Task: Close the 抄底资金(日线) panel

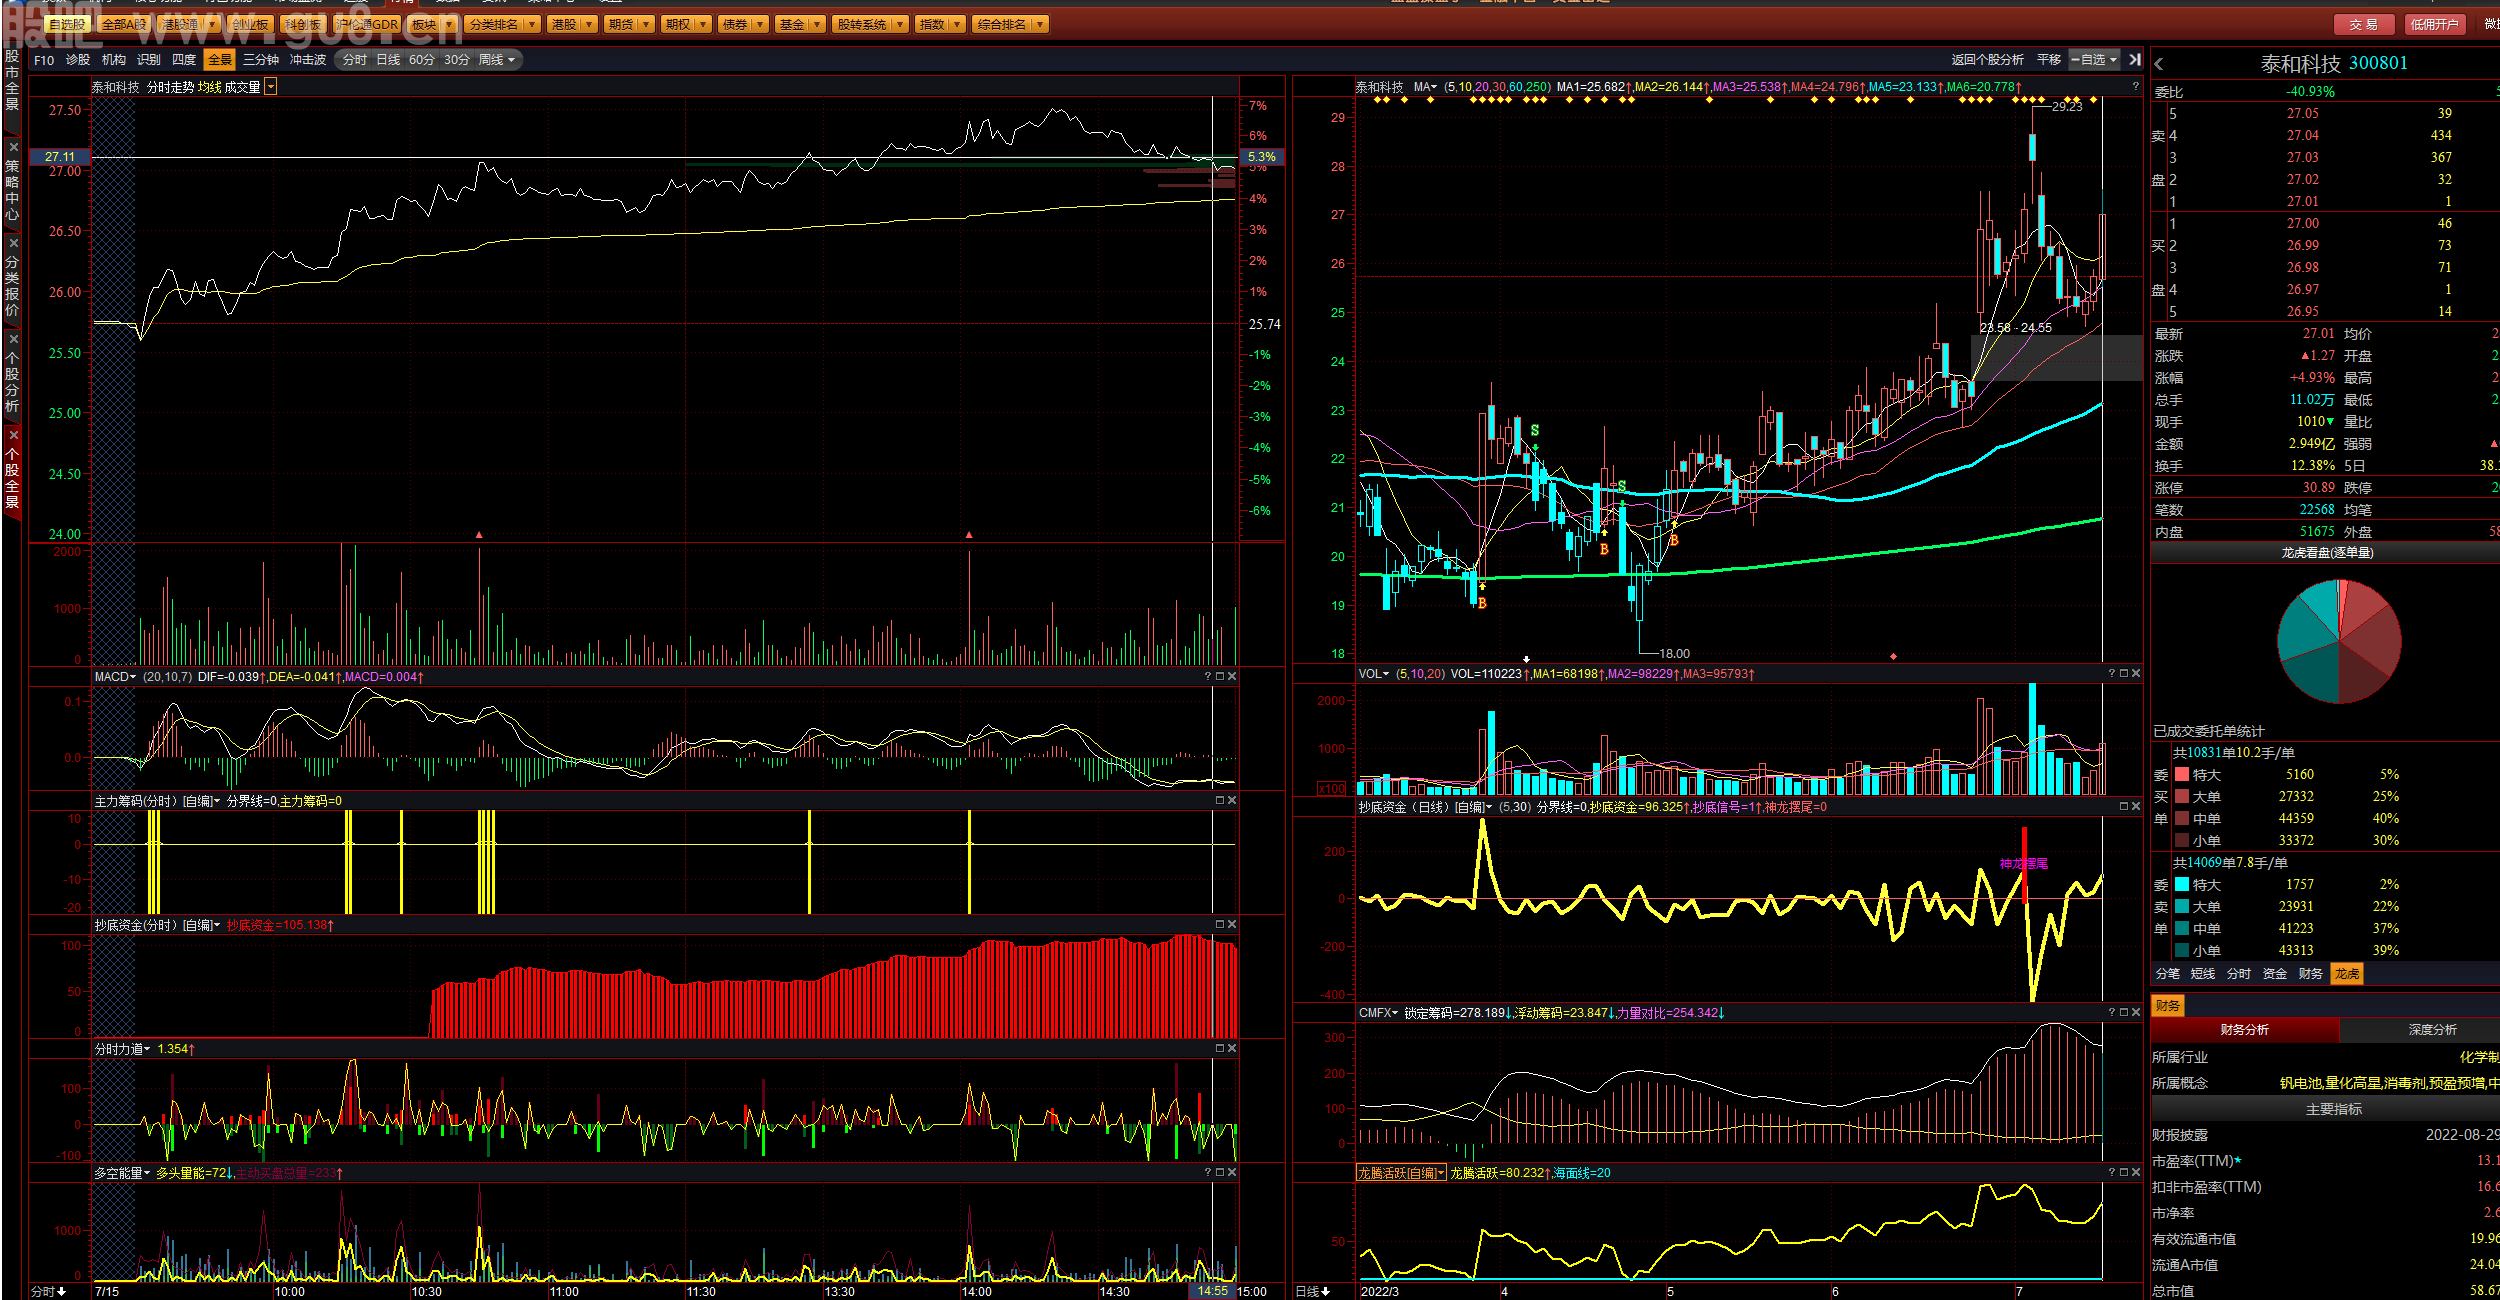Action: click(x=2136, y=807)
